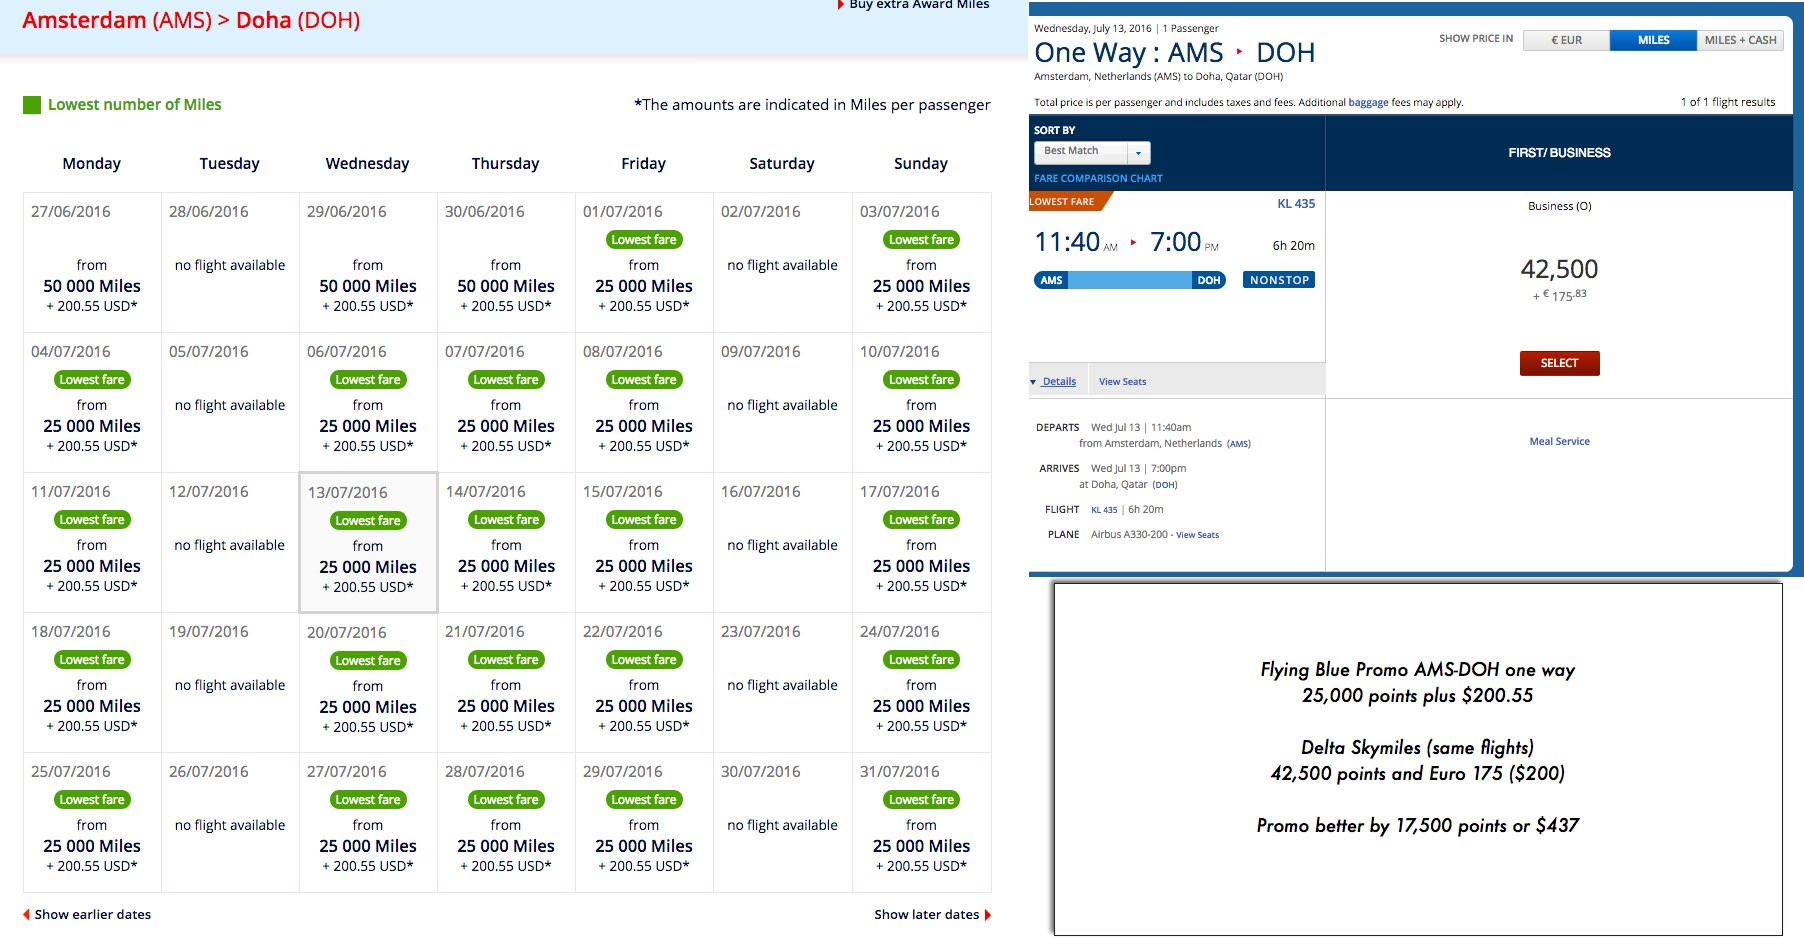Click the Sunday column header

pos(921,164)
